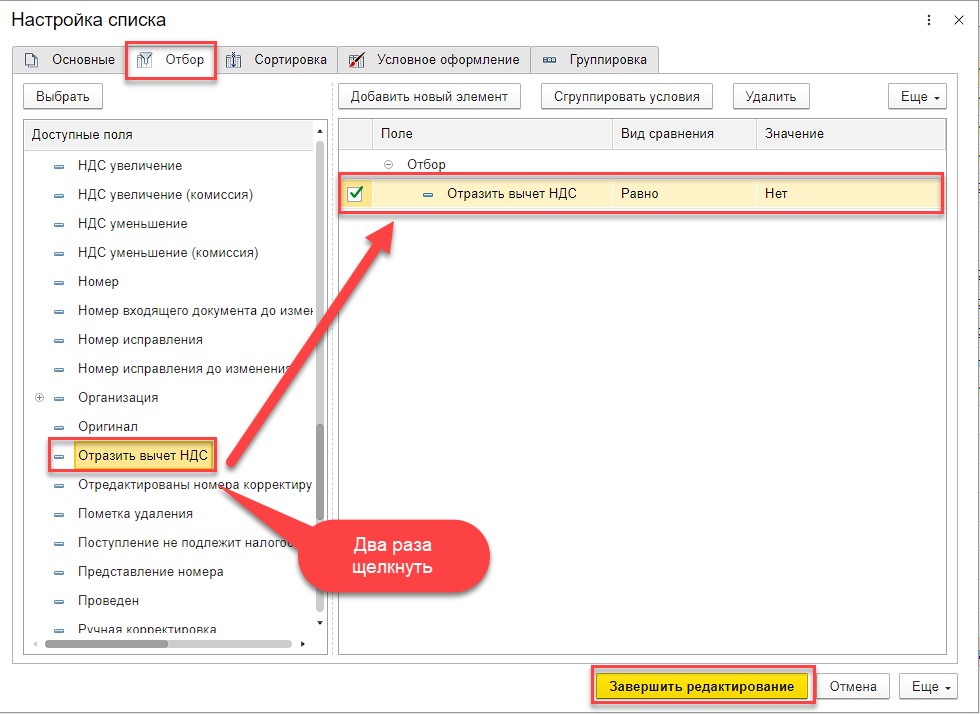The image size is (980, 714).
Task: Expand the Организация field node
Action: pos(39,398)
